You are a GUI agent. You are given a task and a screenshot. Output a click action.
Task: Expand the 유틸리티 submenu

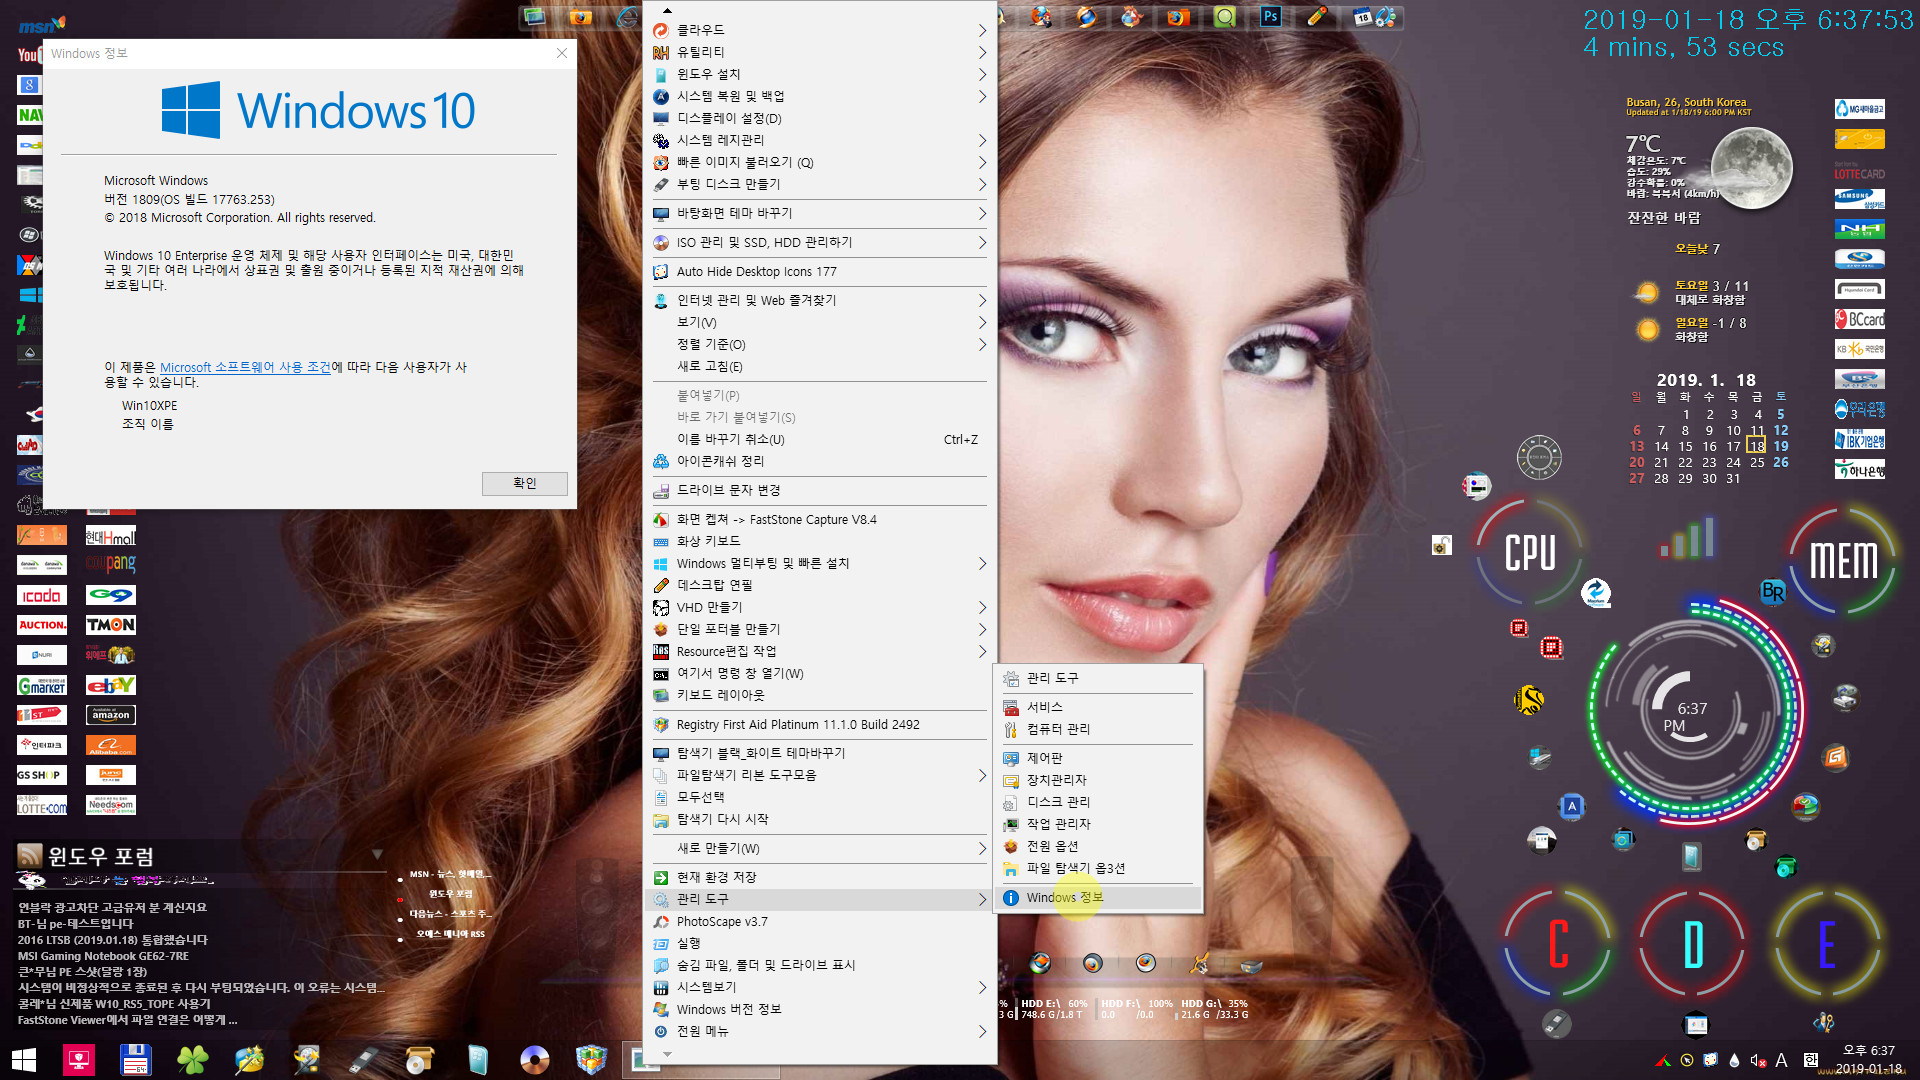coord(819,52)
